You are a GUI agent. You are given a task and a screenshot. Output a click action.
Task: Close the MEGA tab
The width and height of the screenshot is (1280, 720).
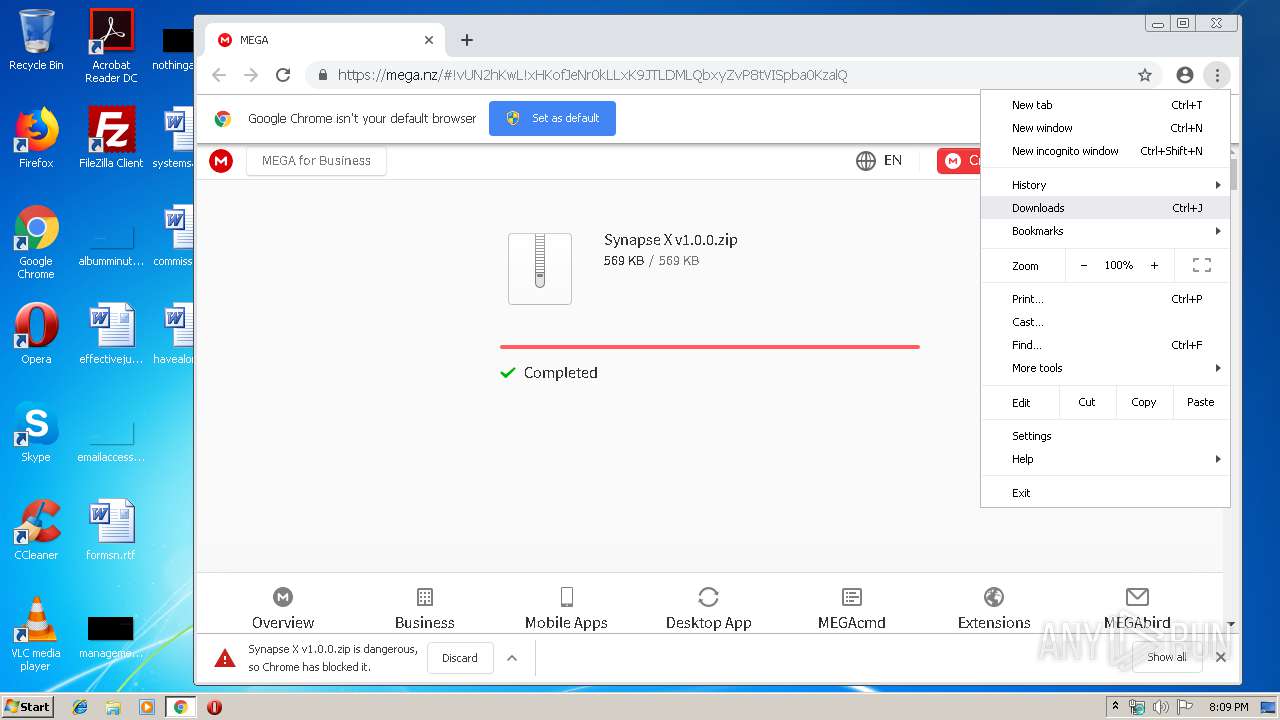429,40
